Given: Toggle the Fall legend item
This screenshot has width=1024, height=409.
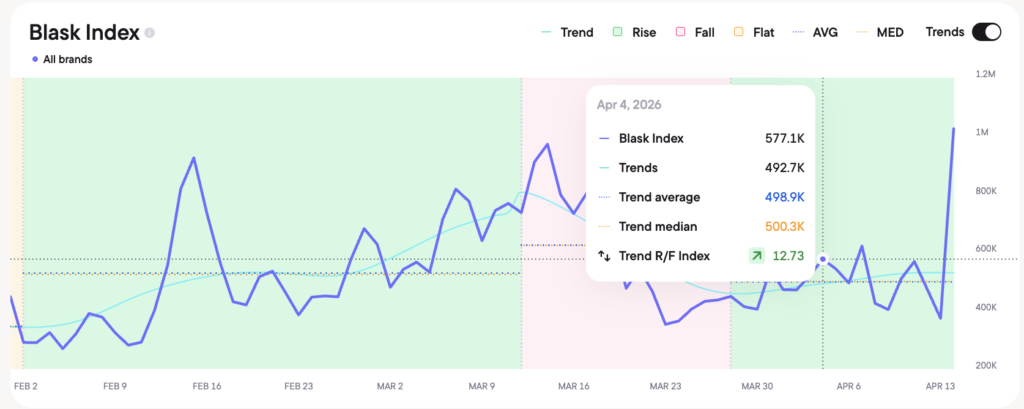Looking at the screenshot, I should click(x=696, y=32).
